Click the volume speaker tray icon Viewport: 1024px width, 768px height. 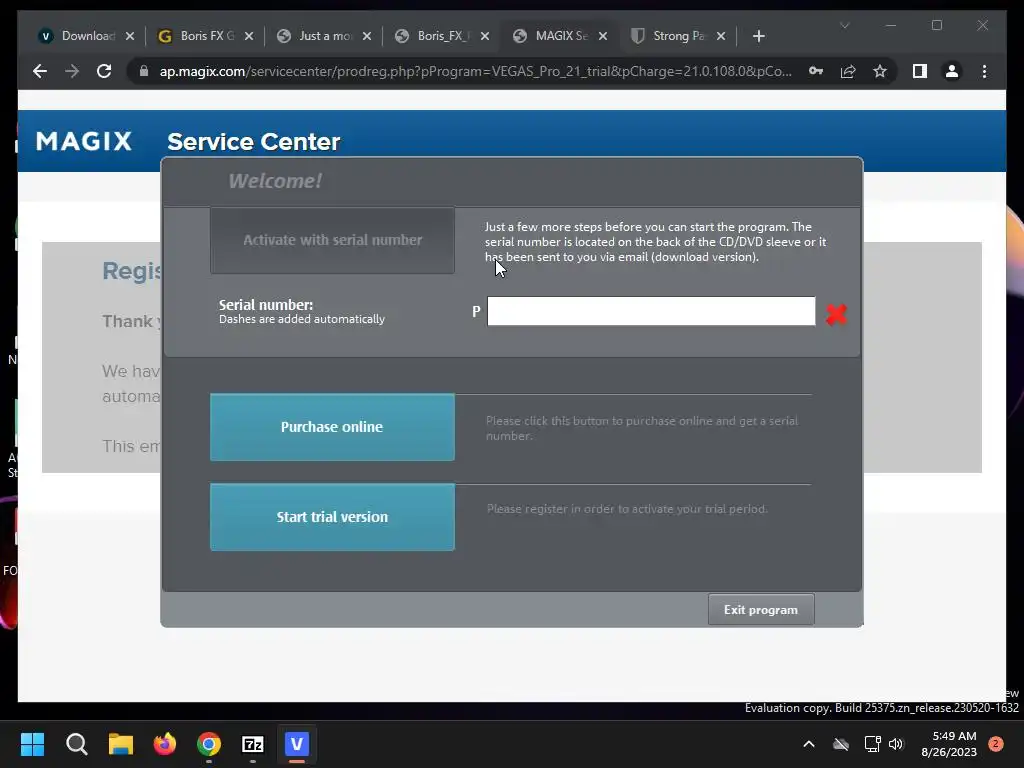tap(896, 744)
